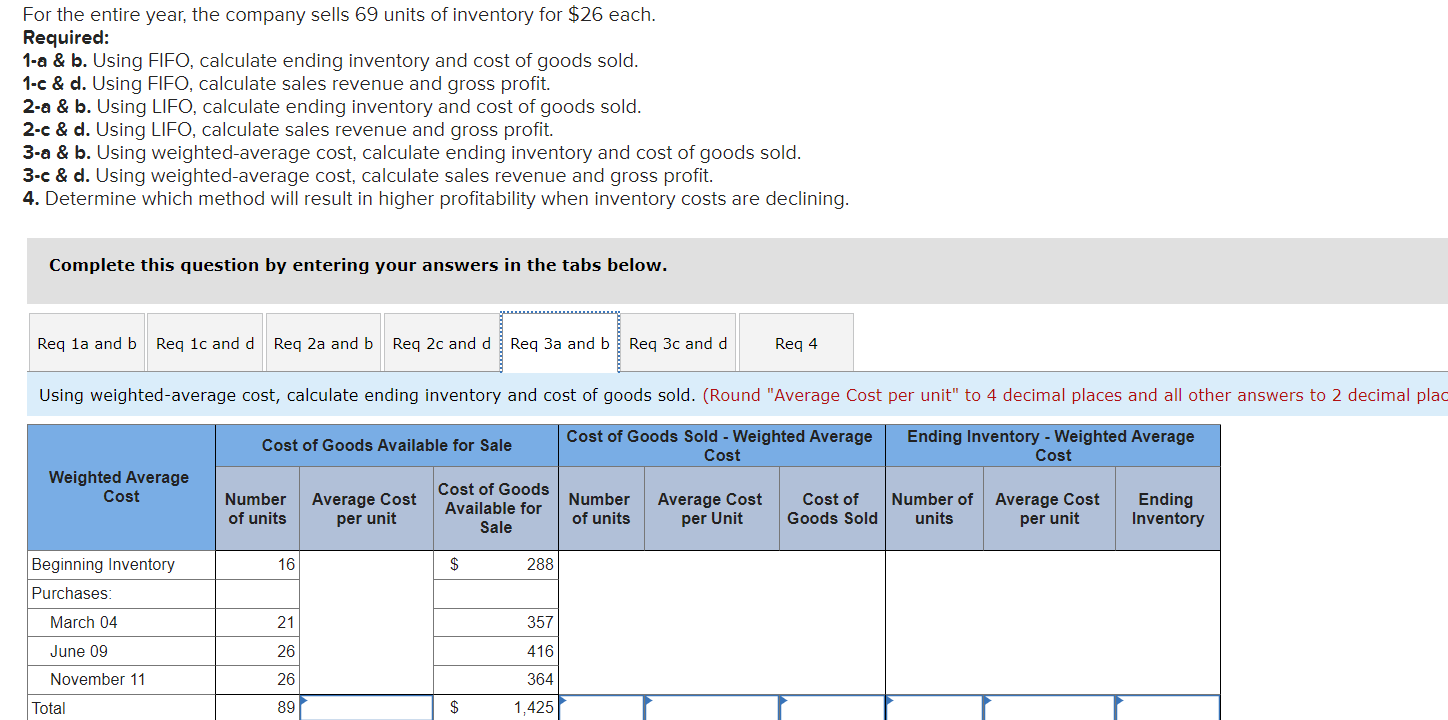Click the Average Cost per unit field under Ending Inventory
Screen dimensions: 1448x720
tap(1048, 710)
